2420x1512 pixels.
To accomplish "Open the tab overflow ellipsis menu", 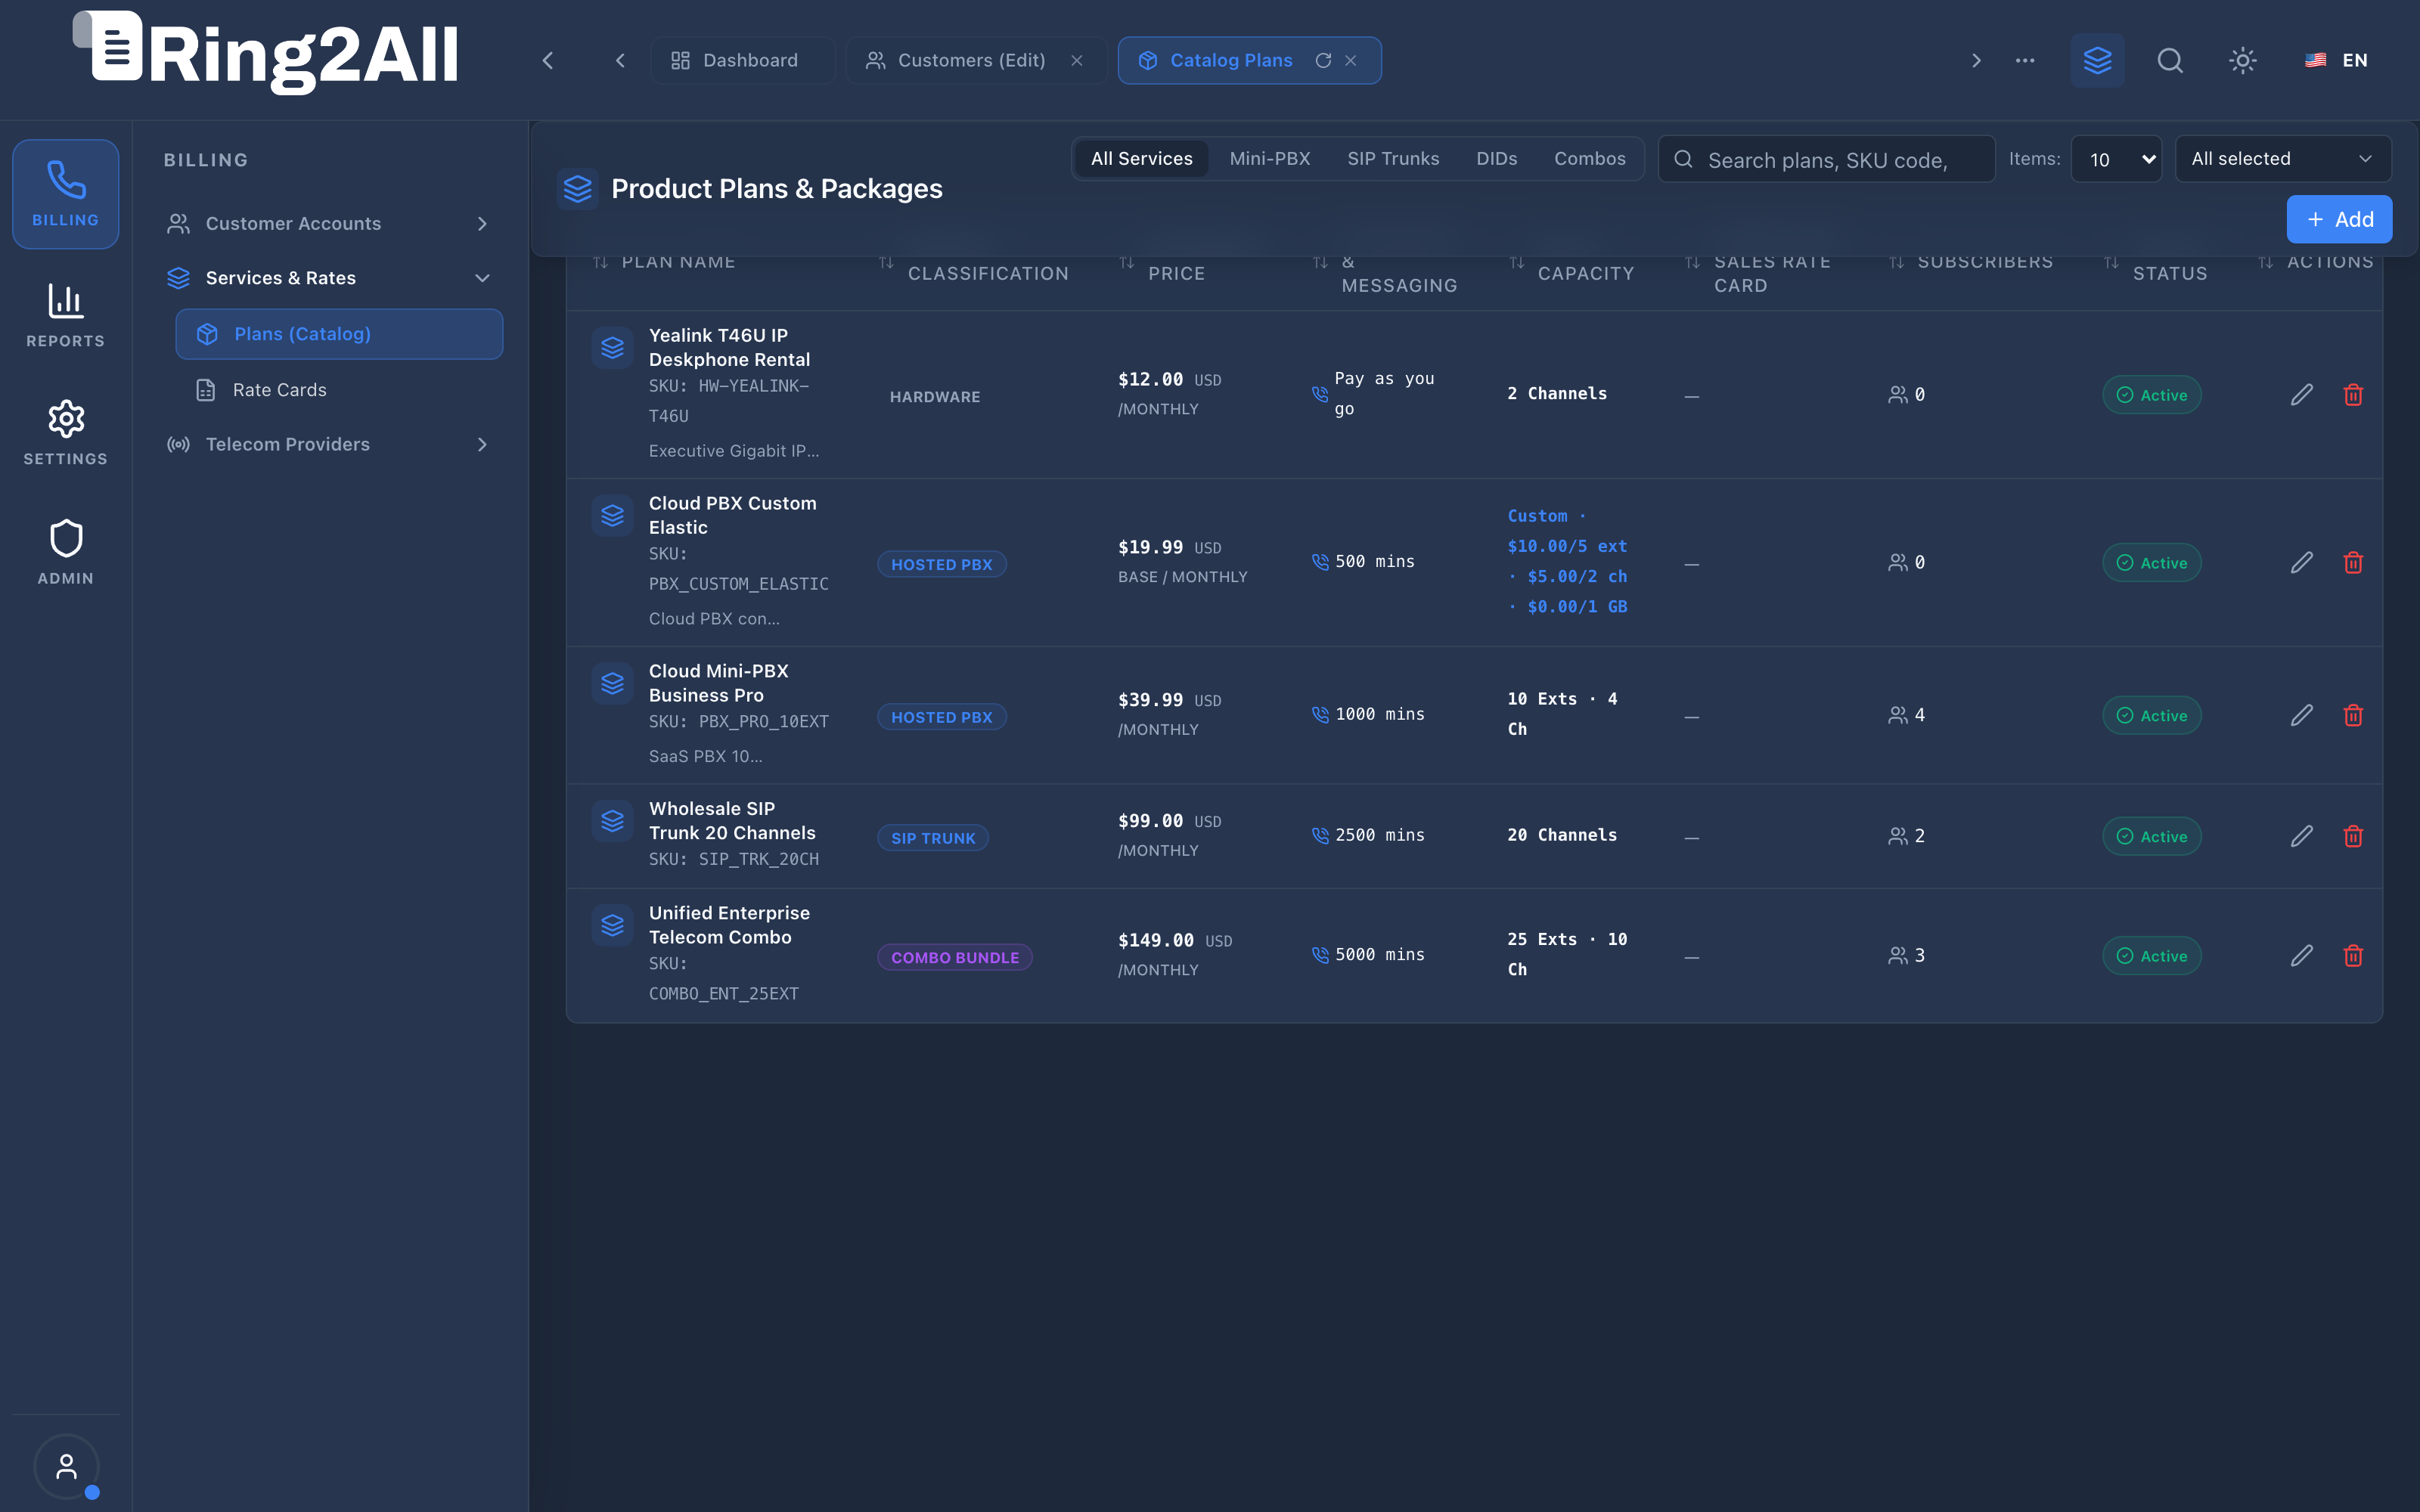I will click(x=2025, y=60).
